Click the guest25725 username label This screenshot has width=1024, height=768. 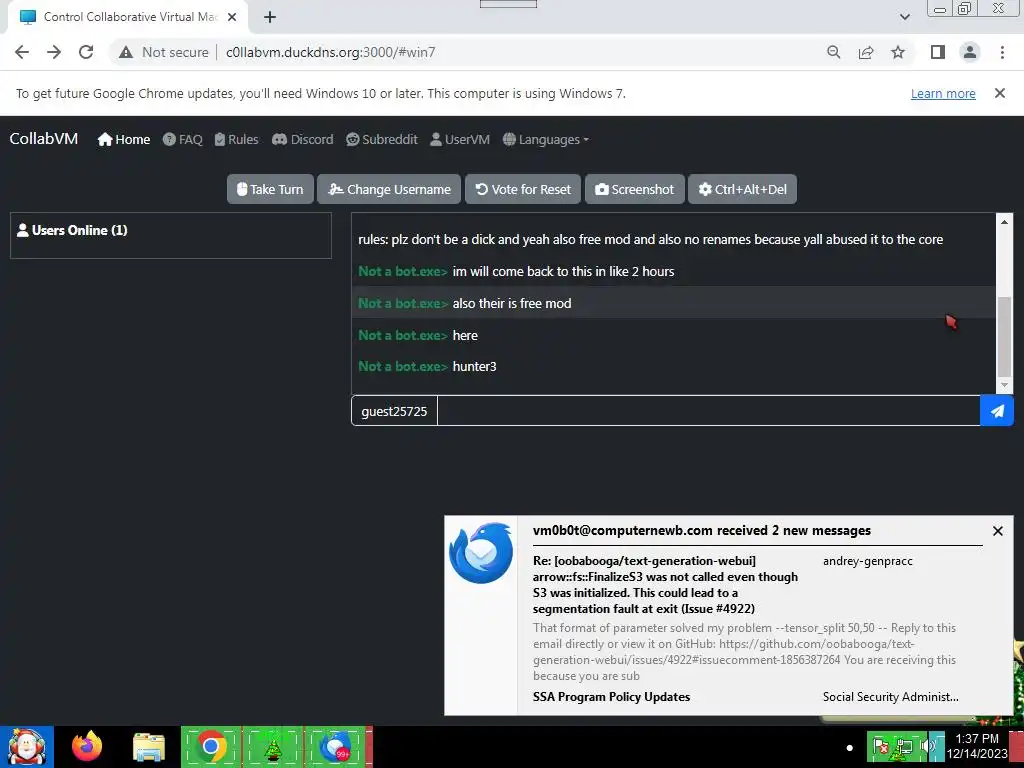(x=394, y=411)
